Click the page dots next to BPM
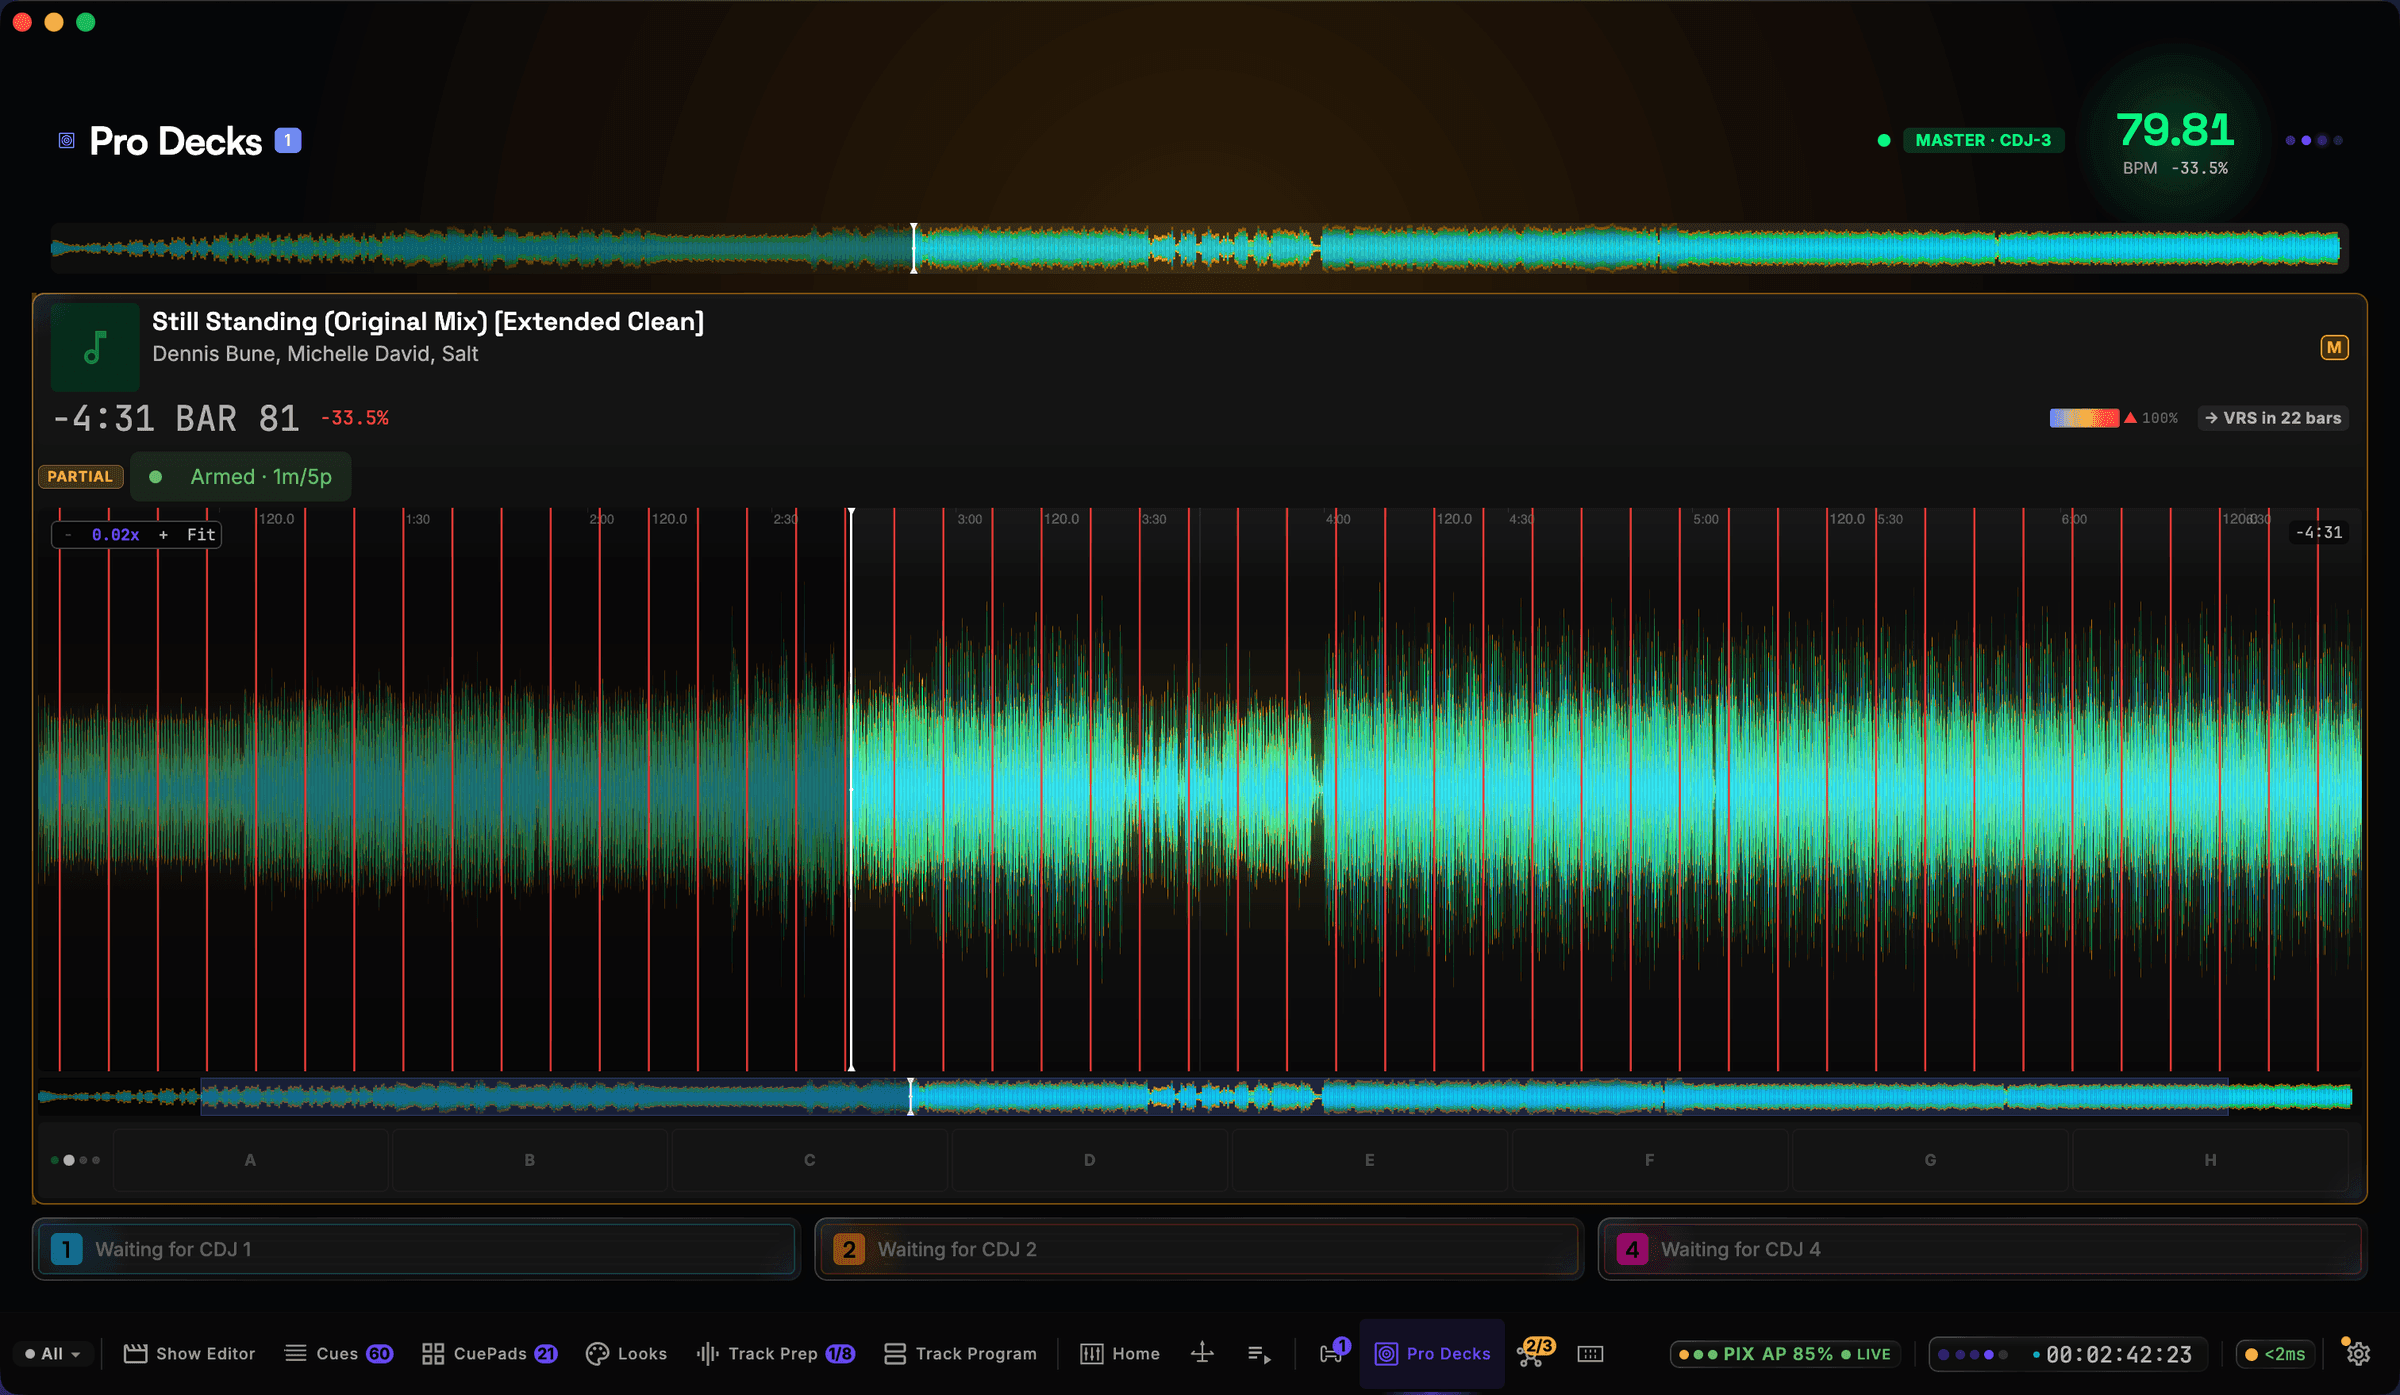This screenshot has height=1395, width=2400. [x=2313, y=140]
